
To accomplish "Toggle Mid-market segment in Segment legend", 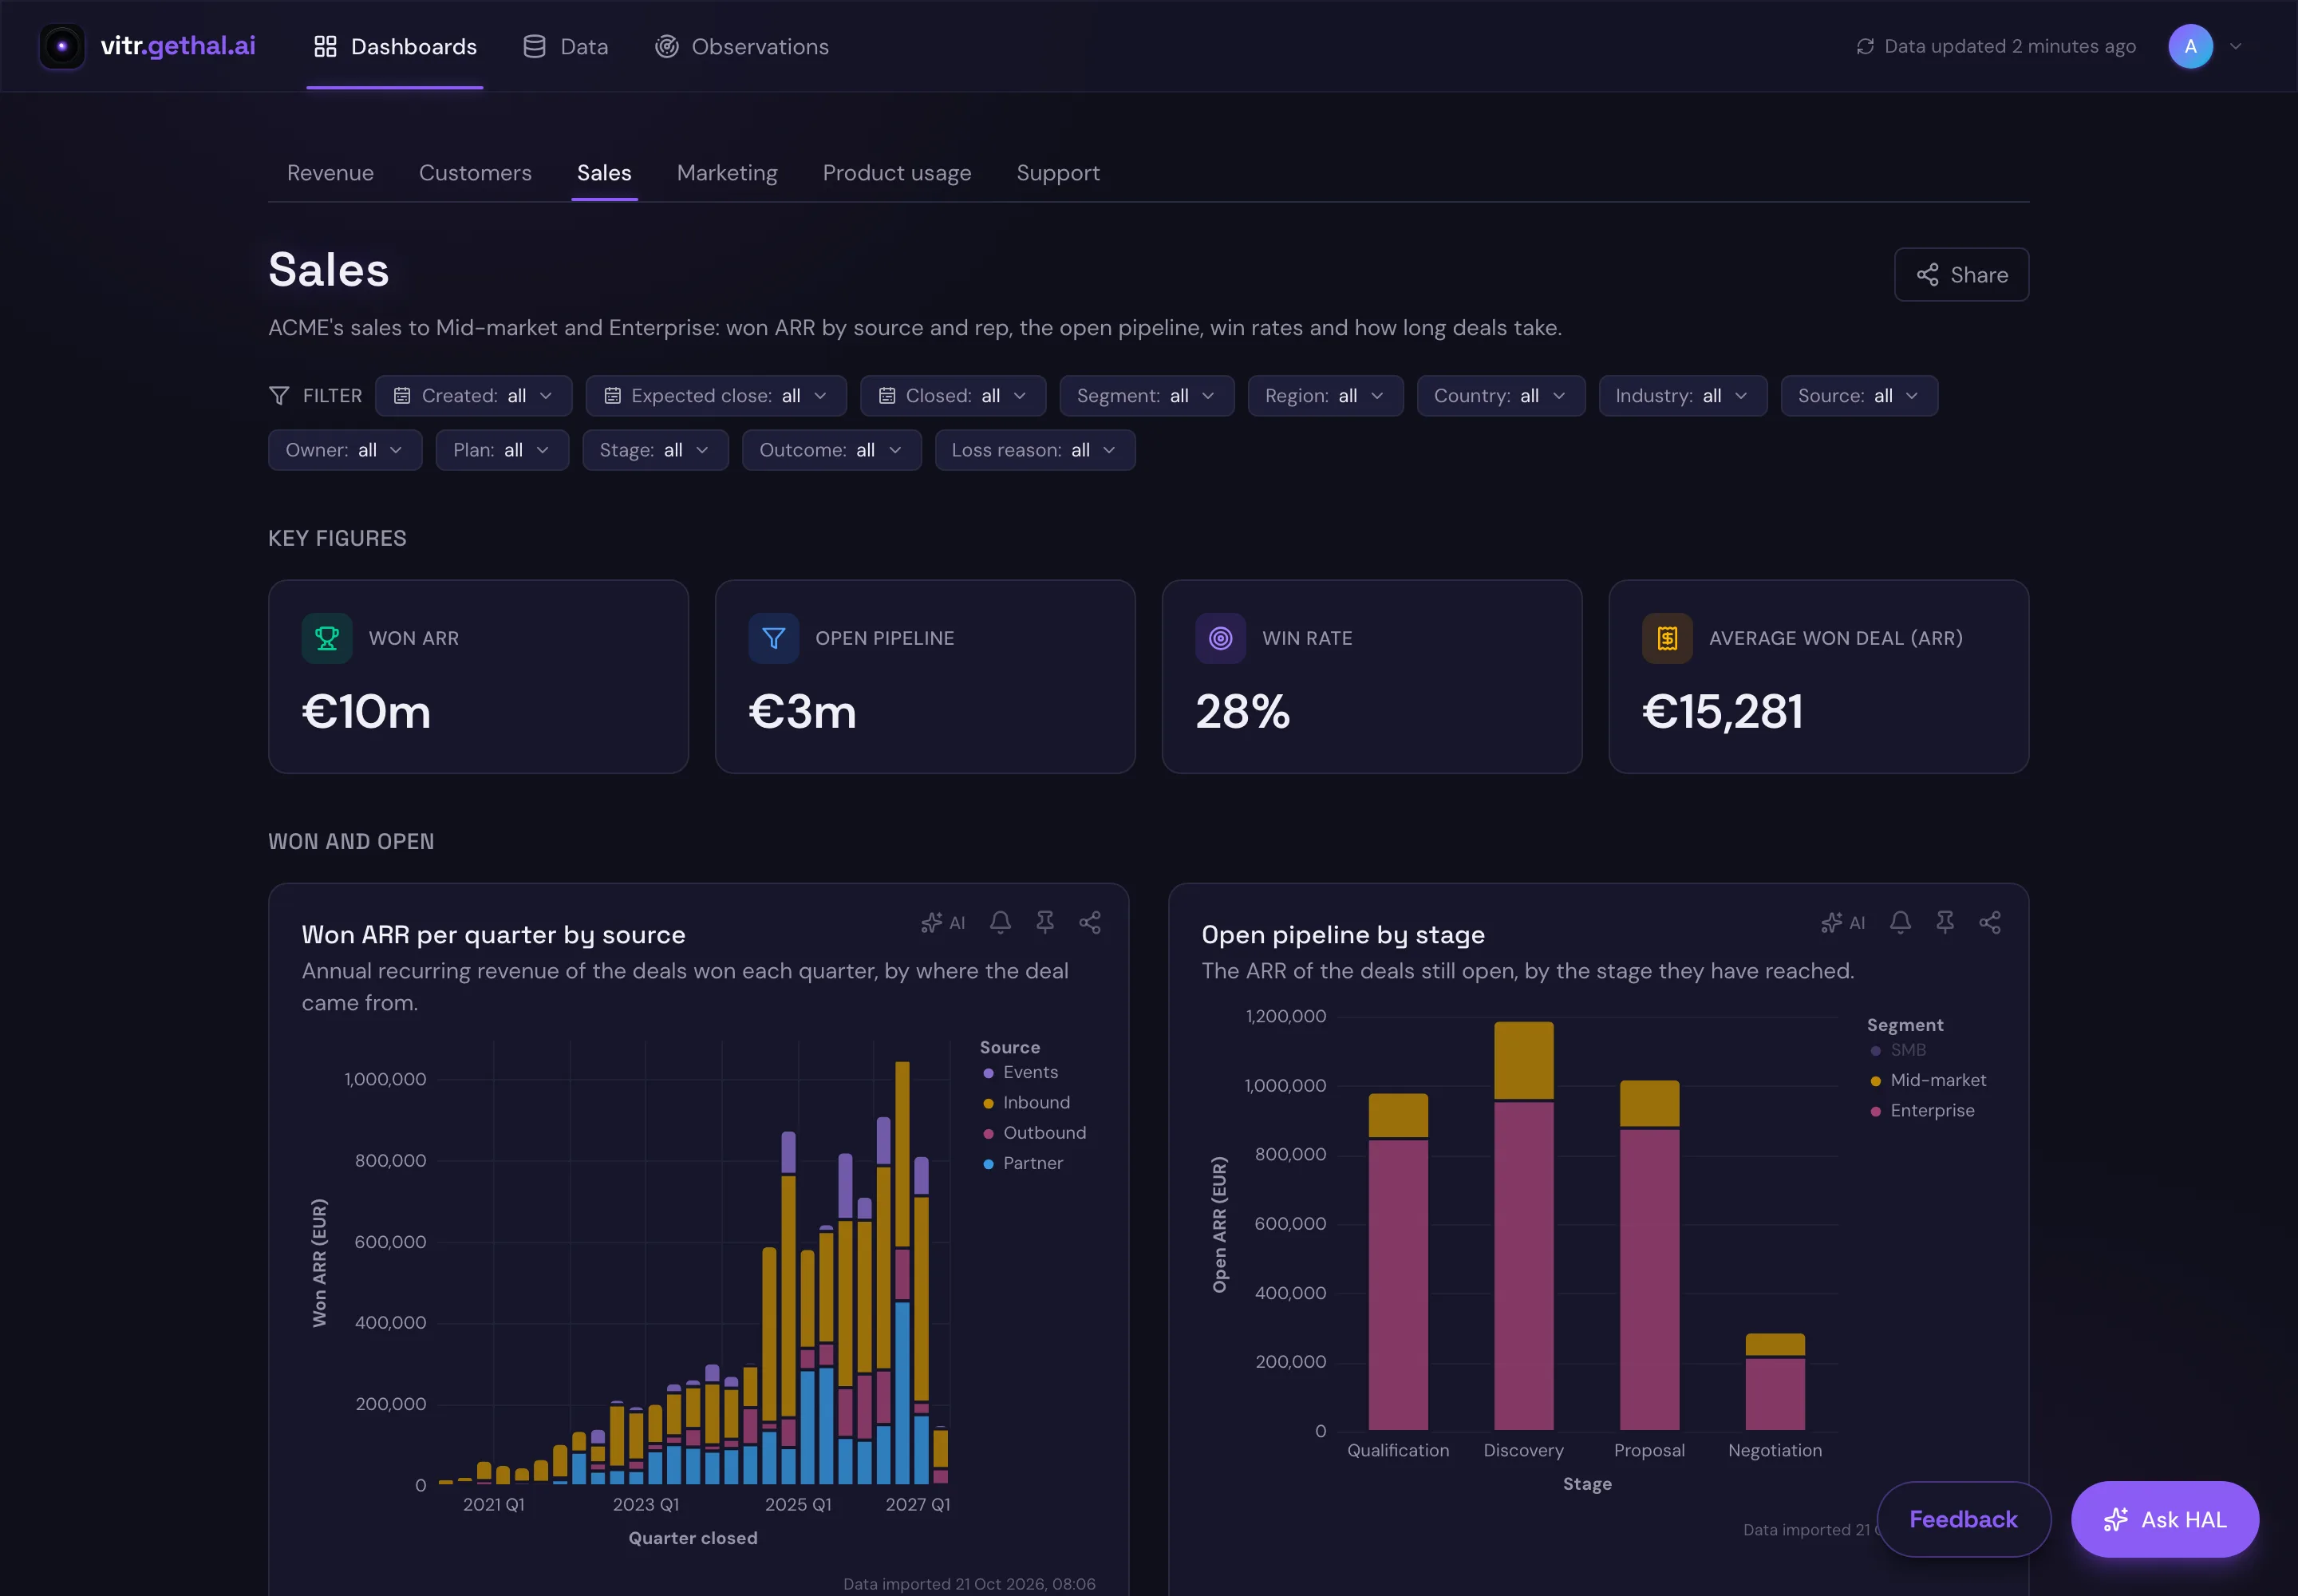I will pos(1928,1080).
